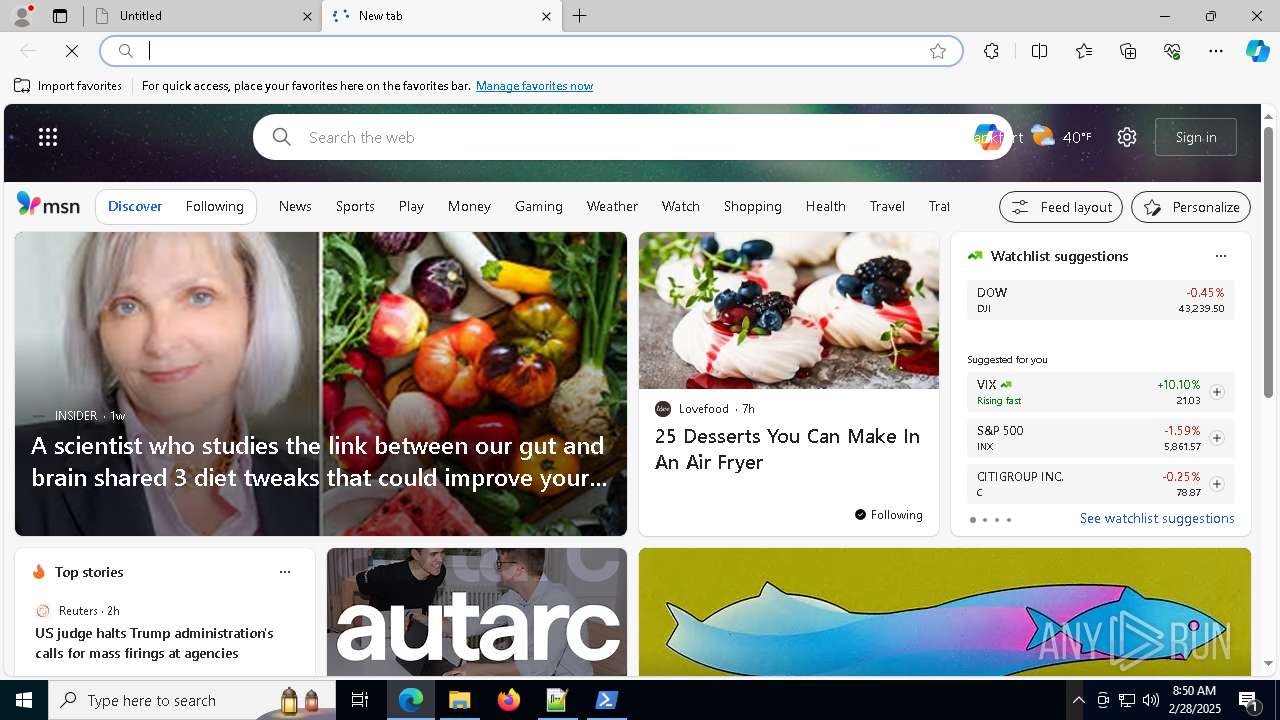Screen dimensions: 1280x720
Task: Open a new browser tab
Action: [580, 16]
